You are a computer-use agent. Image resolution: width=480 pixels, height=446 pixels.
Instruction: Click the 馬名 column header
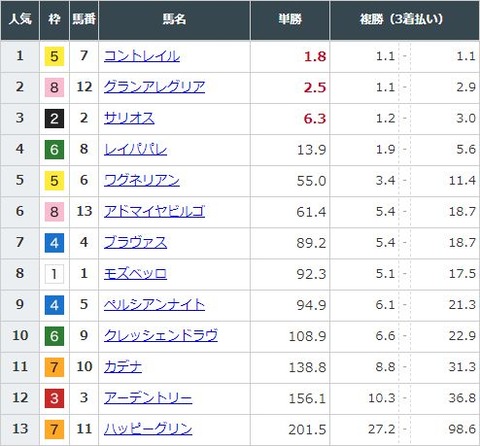point(174,19)
